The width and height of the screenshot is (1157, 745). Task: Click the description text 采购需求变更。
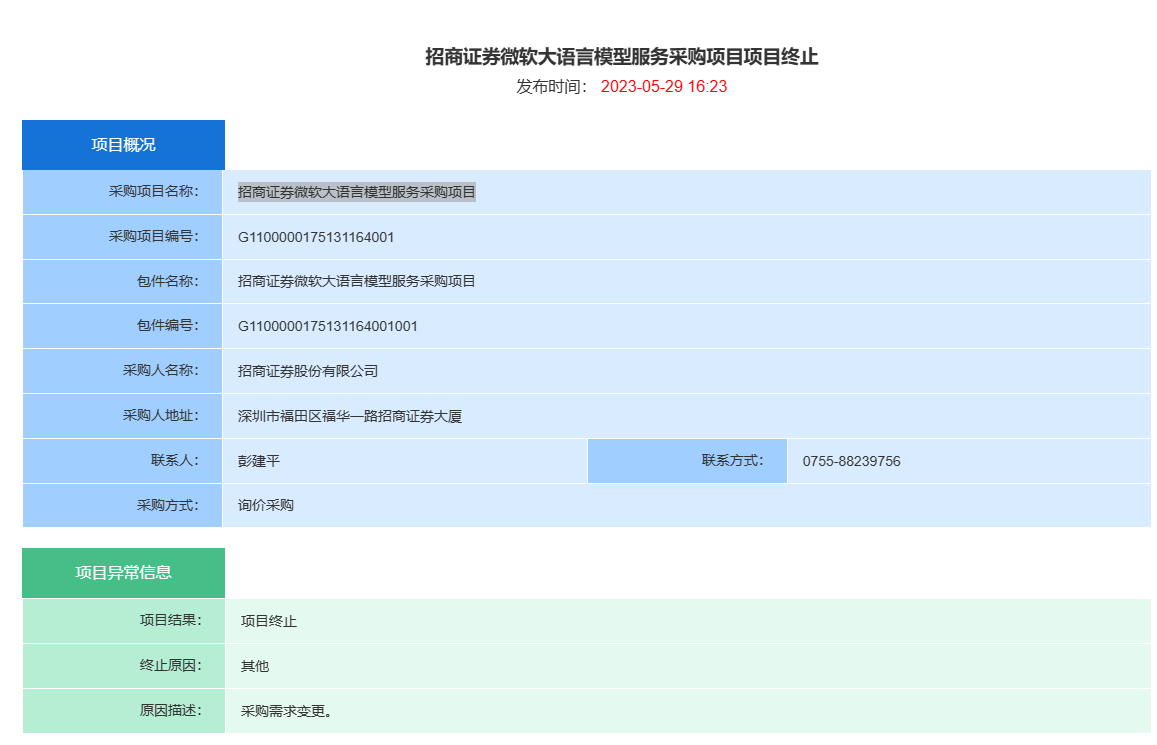click(x=286, y=711)
